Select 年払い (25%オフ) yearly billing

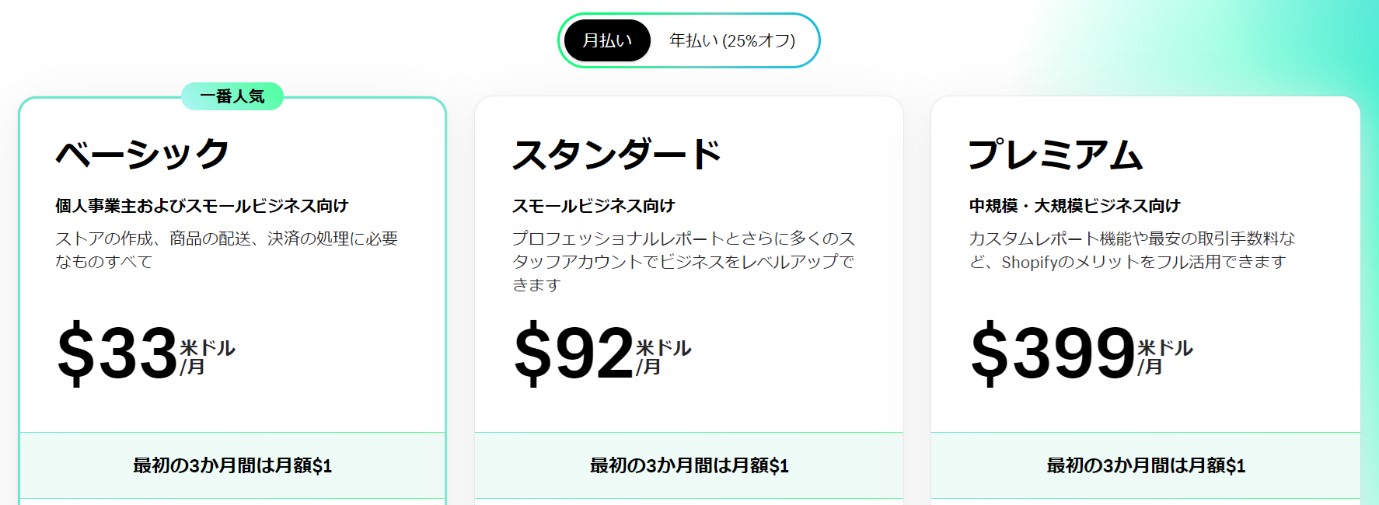tap(732, 41)
